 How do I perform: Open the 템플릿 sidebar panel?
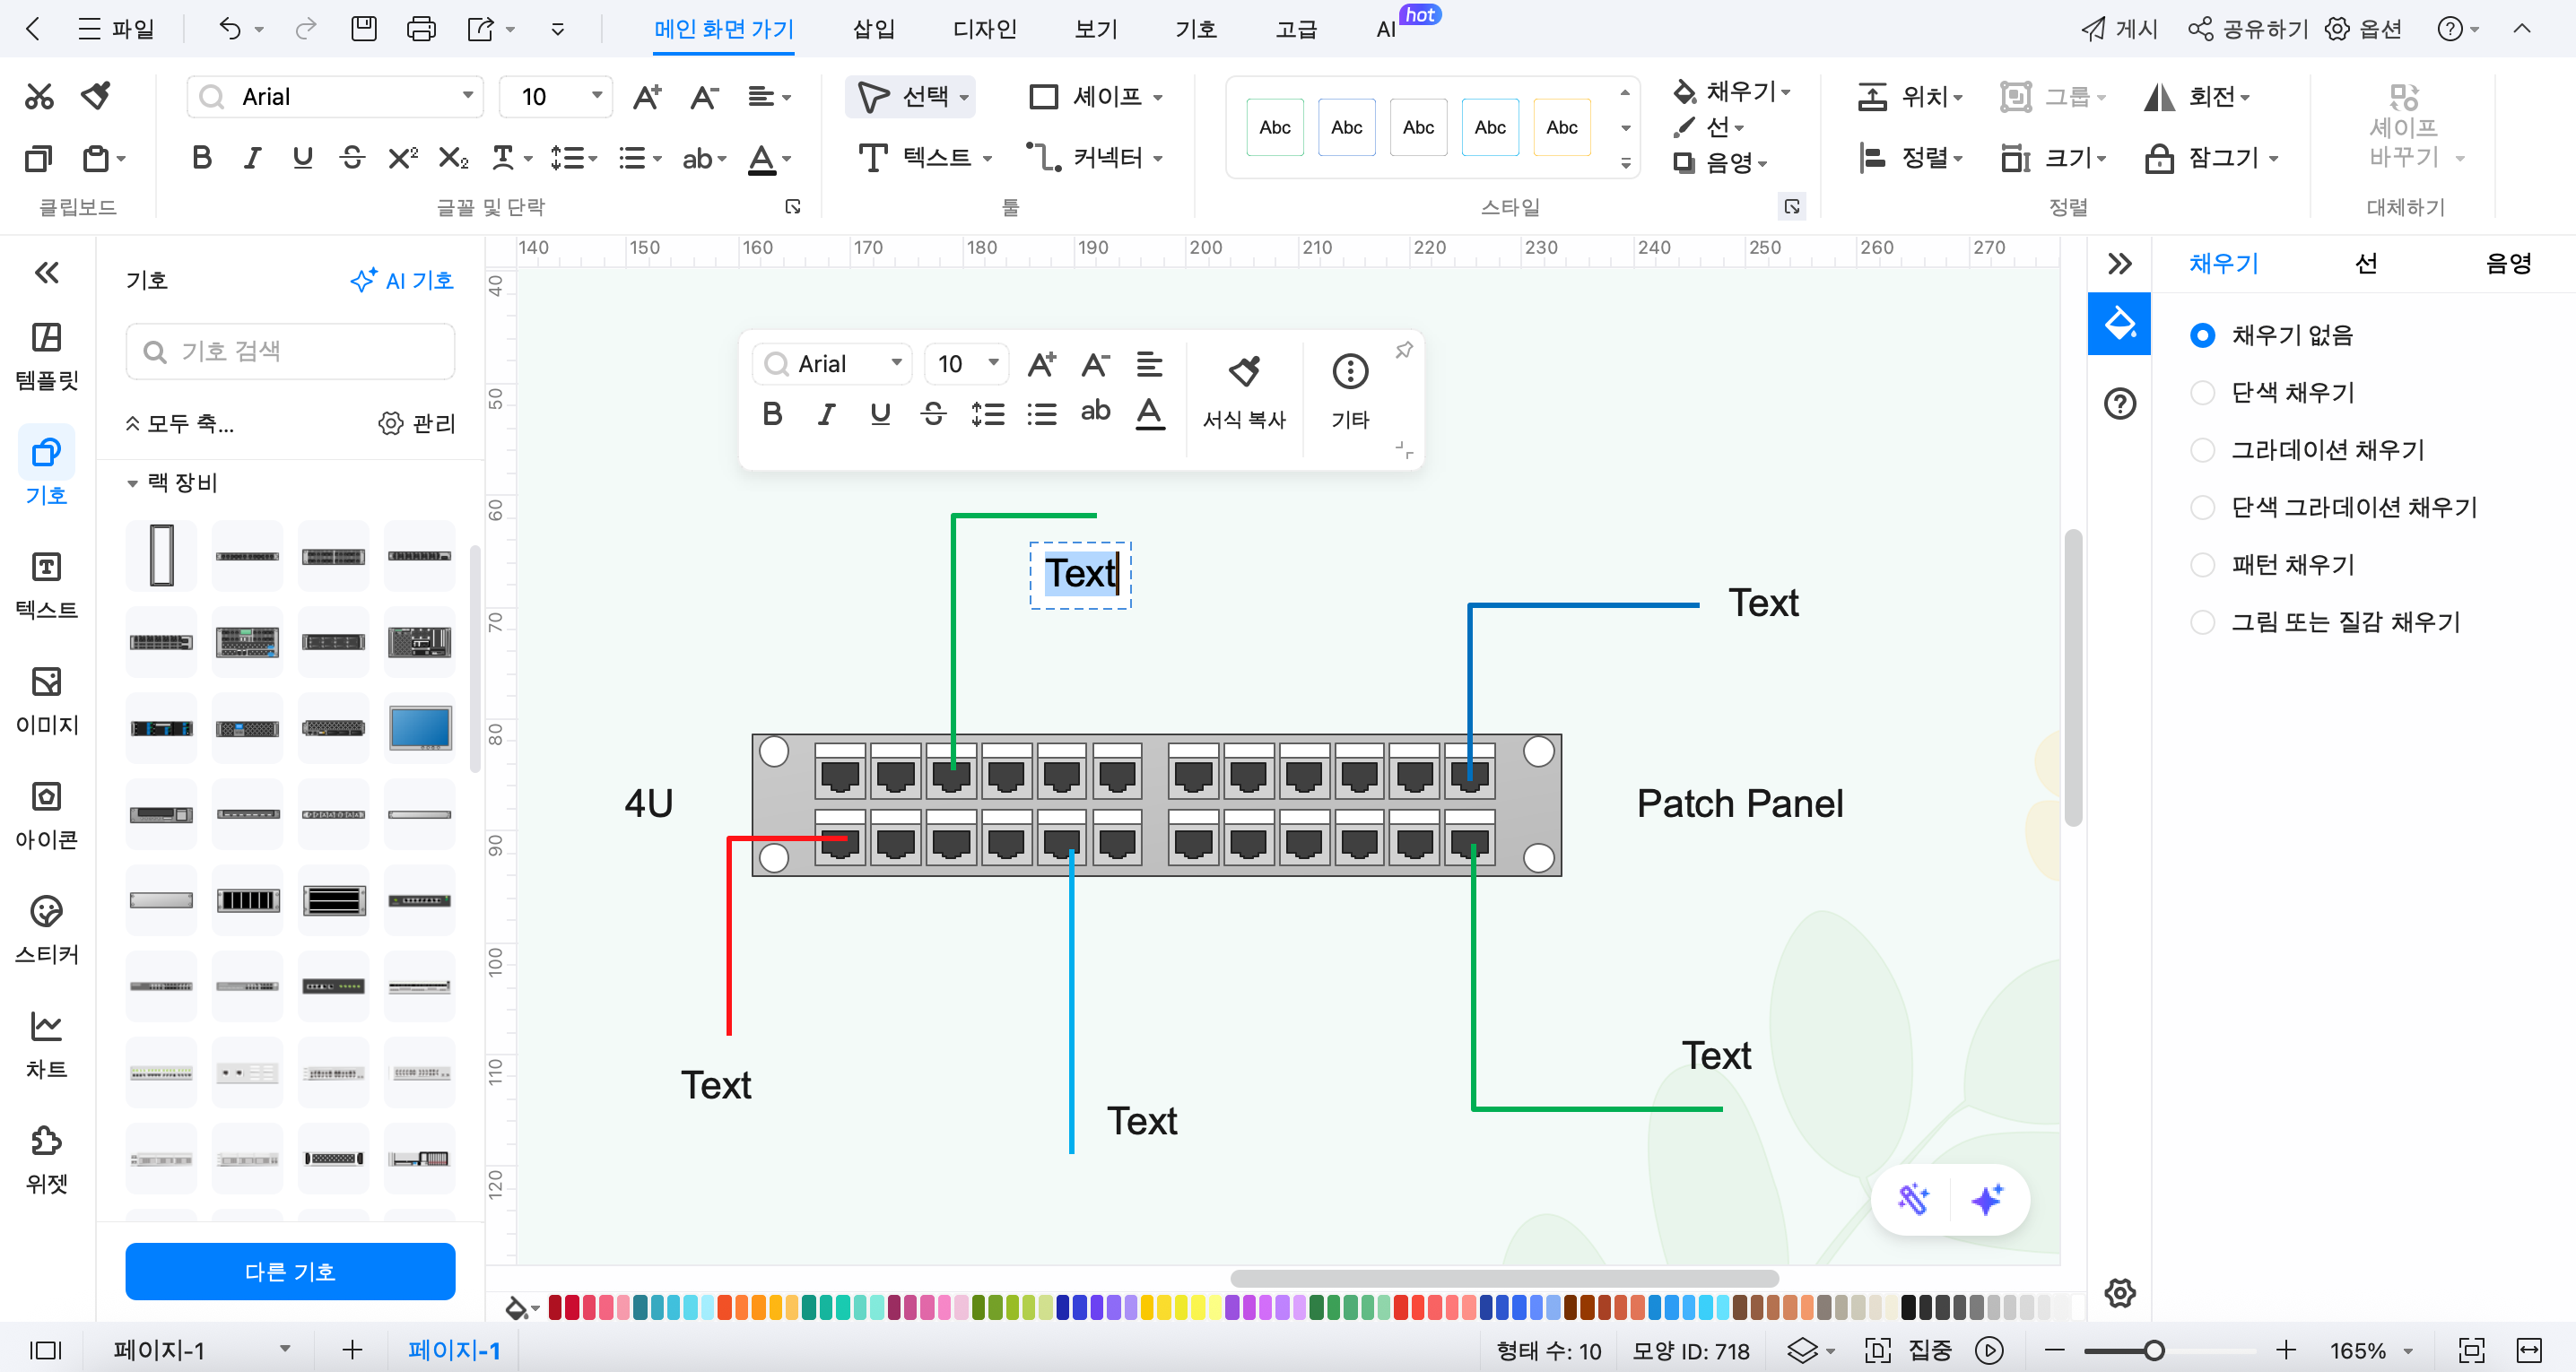(x=46, y=356)
